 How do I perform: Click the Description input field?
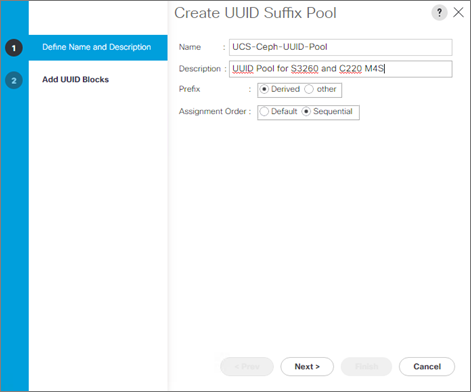(x=340, y=69)
